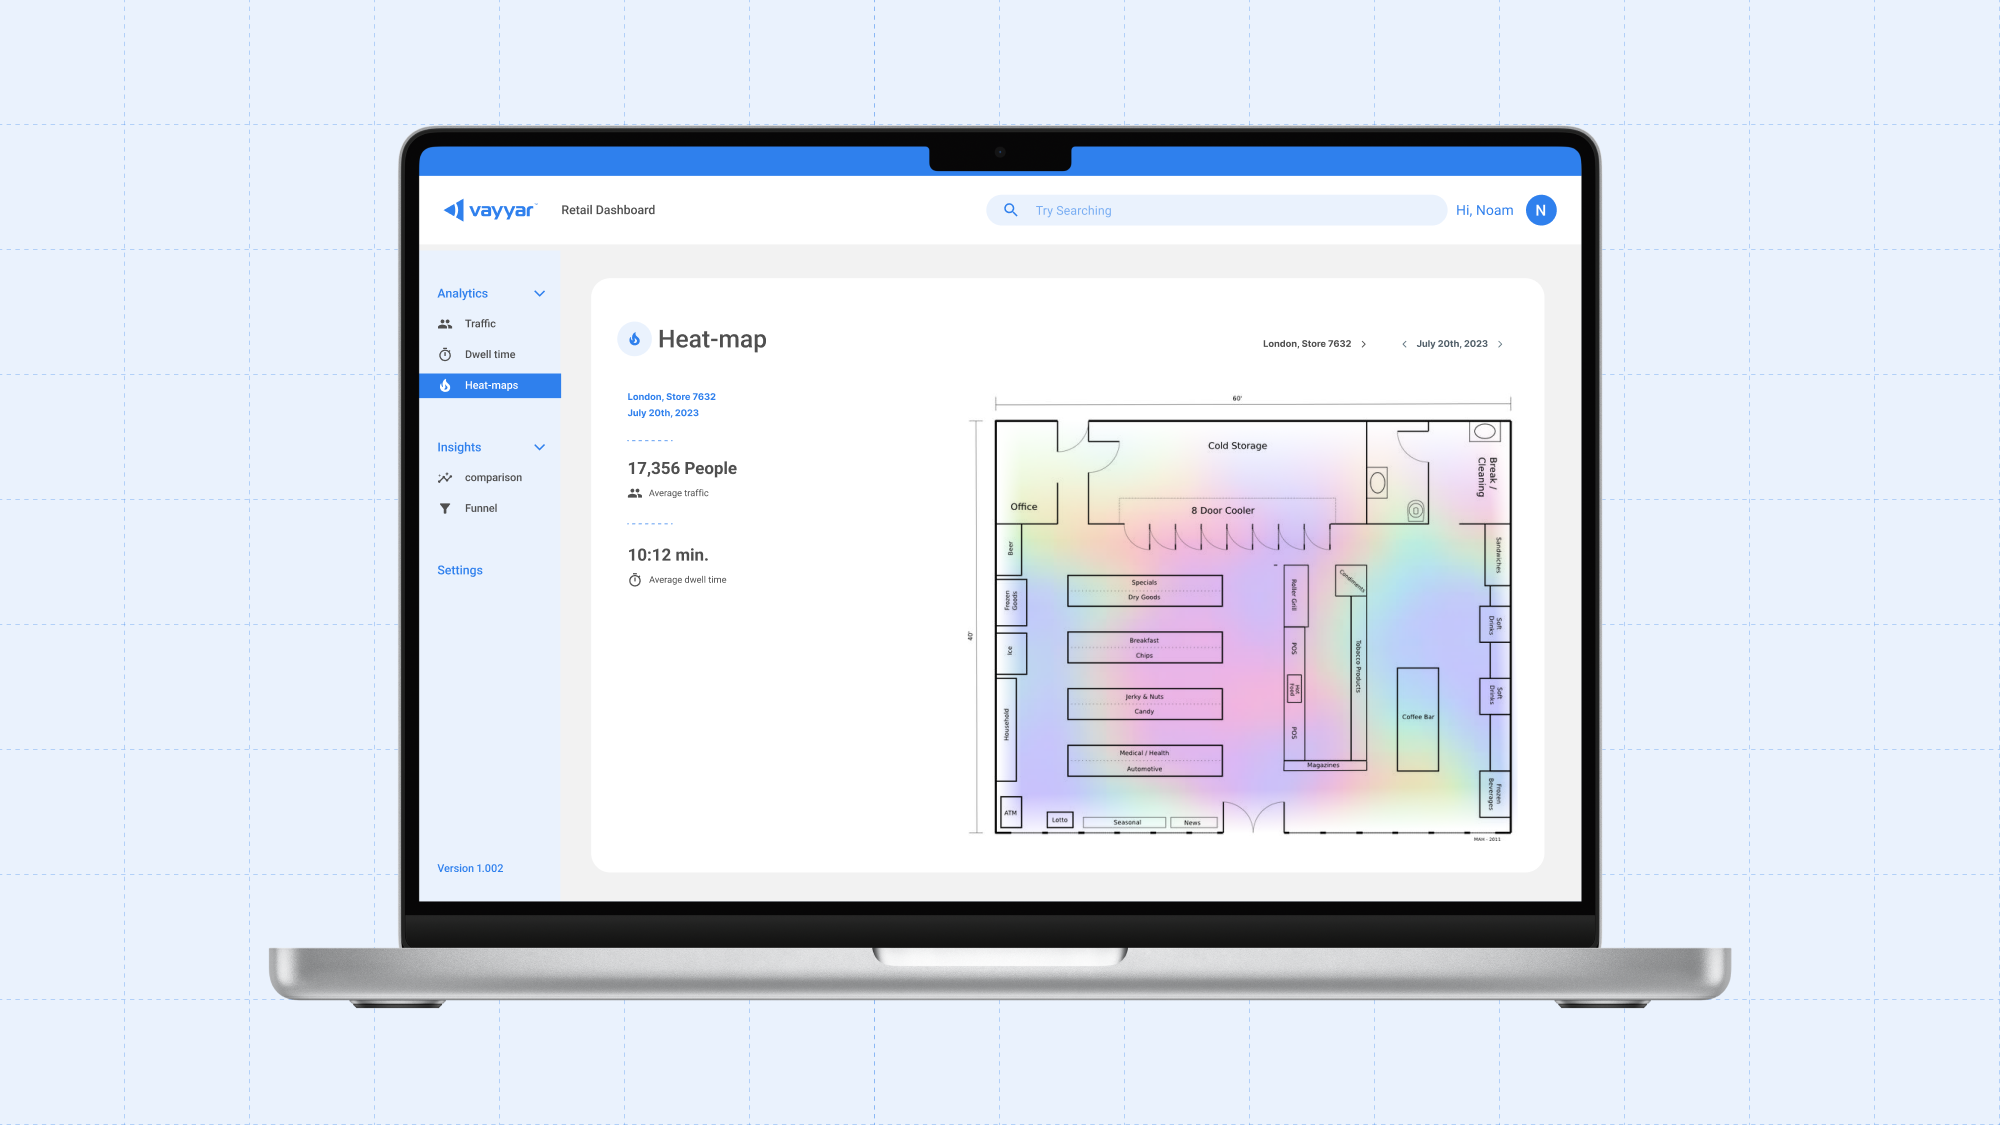The width and height of the screenshot is (2000, 1125).
Task: Click the July 20th, 2023 date label in header
Action: (1452, 344)
